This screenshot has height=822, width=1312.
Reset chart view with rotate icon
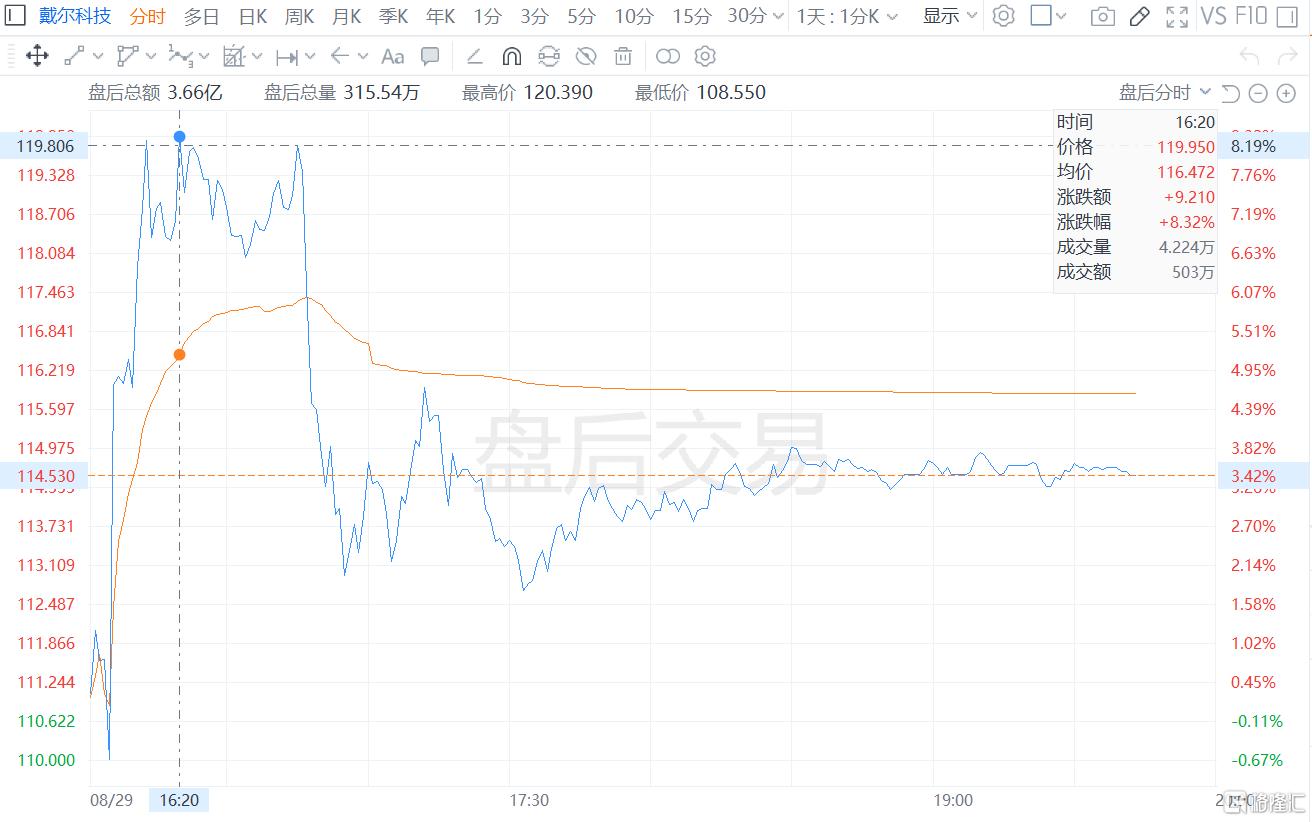coord(1231,93)
